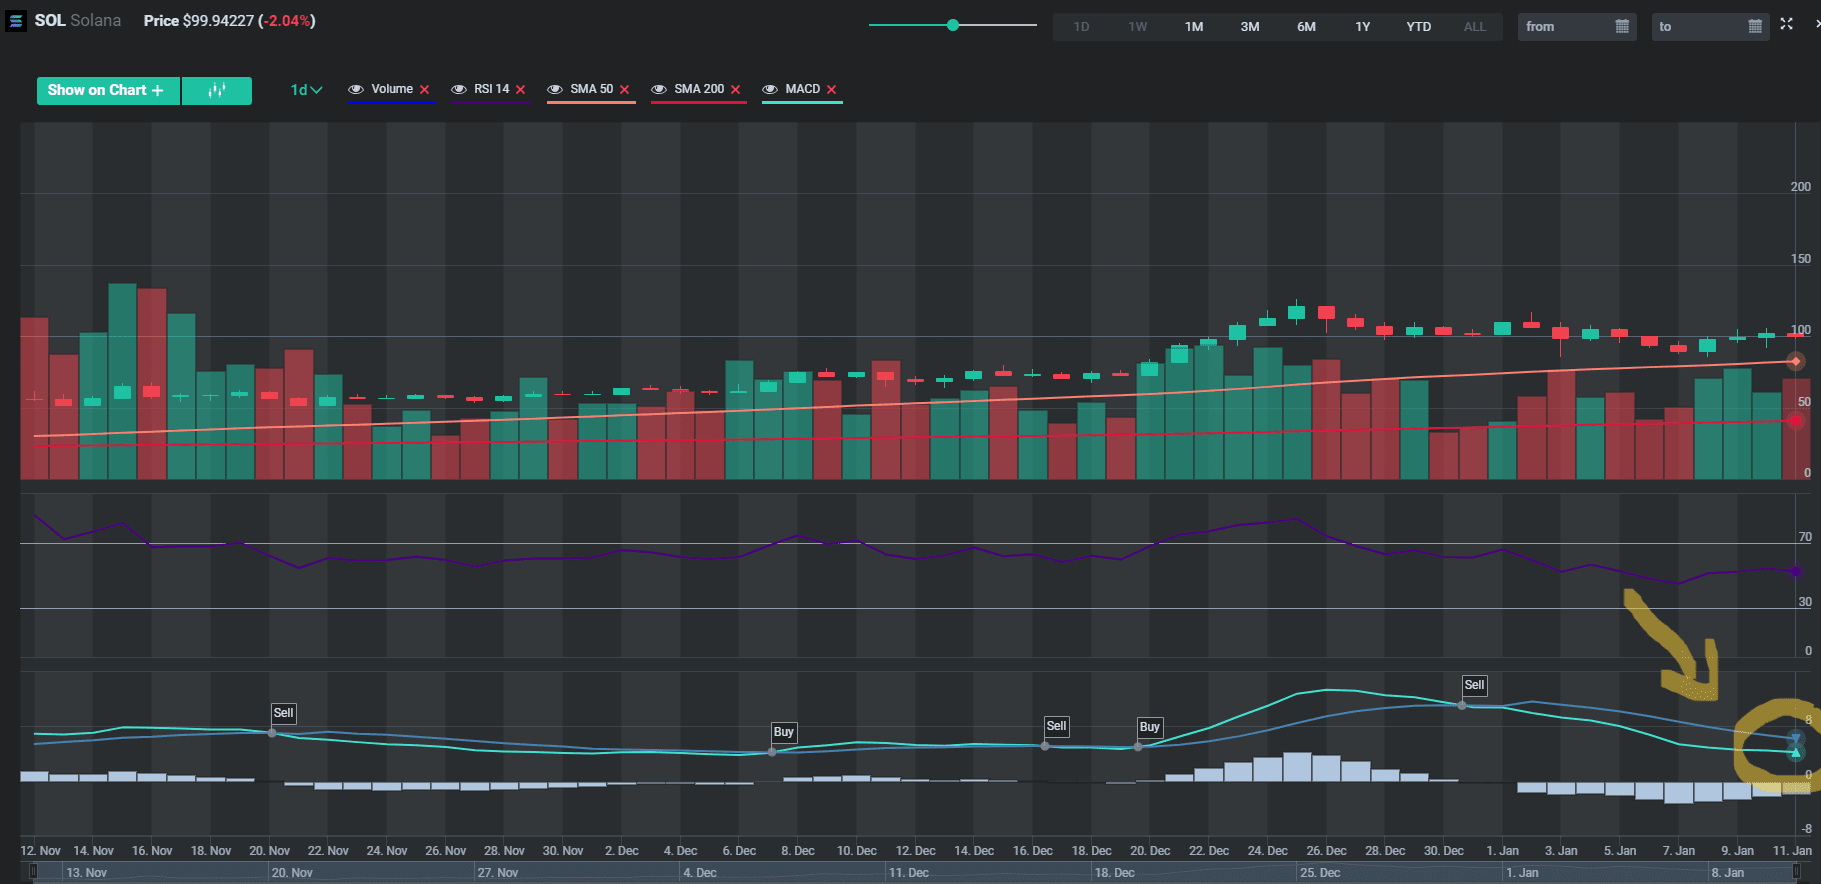Toggle MACD visibility eye icon
Screen dimensions: 1821x884
(770, 90)
